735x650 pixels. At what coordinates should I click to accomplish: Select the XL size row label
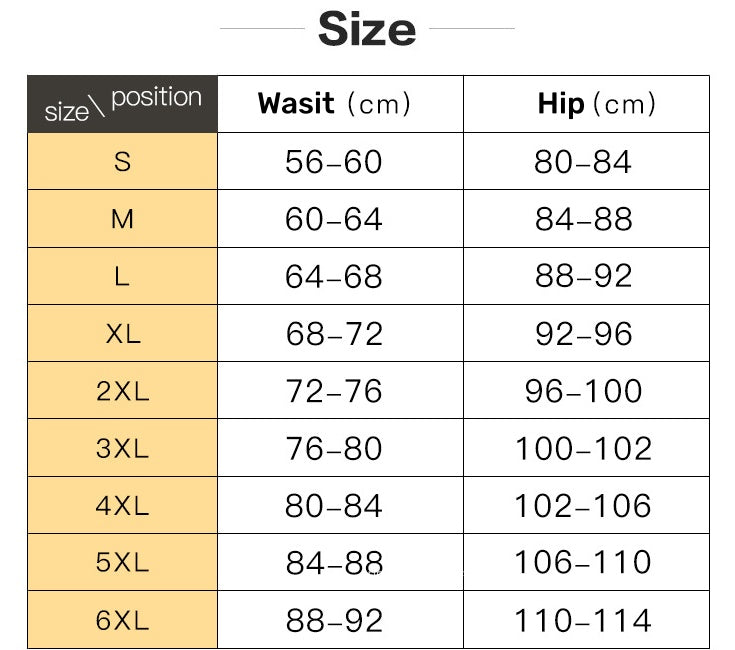coord(122,334)
